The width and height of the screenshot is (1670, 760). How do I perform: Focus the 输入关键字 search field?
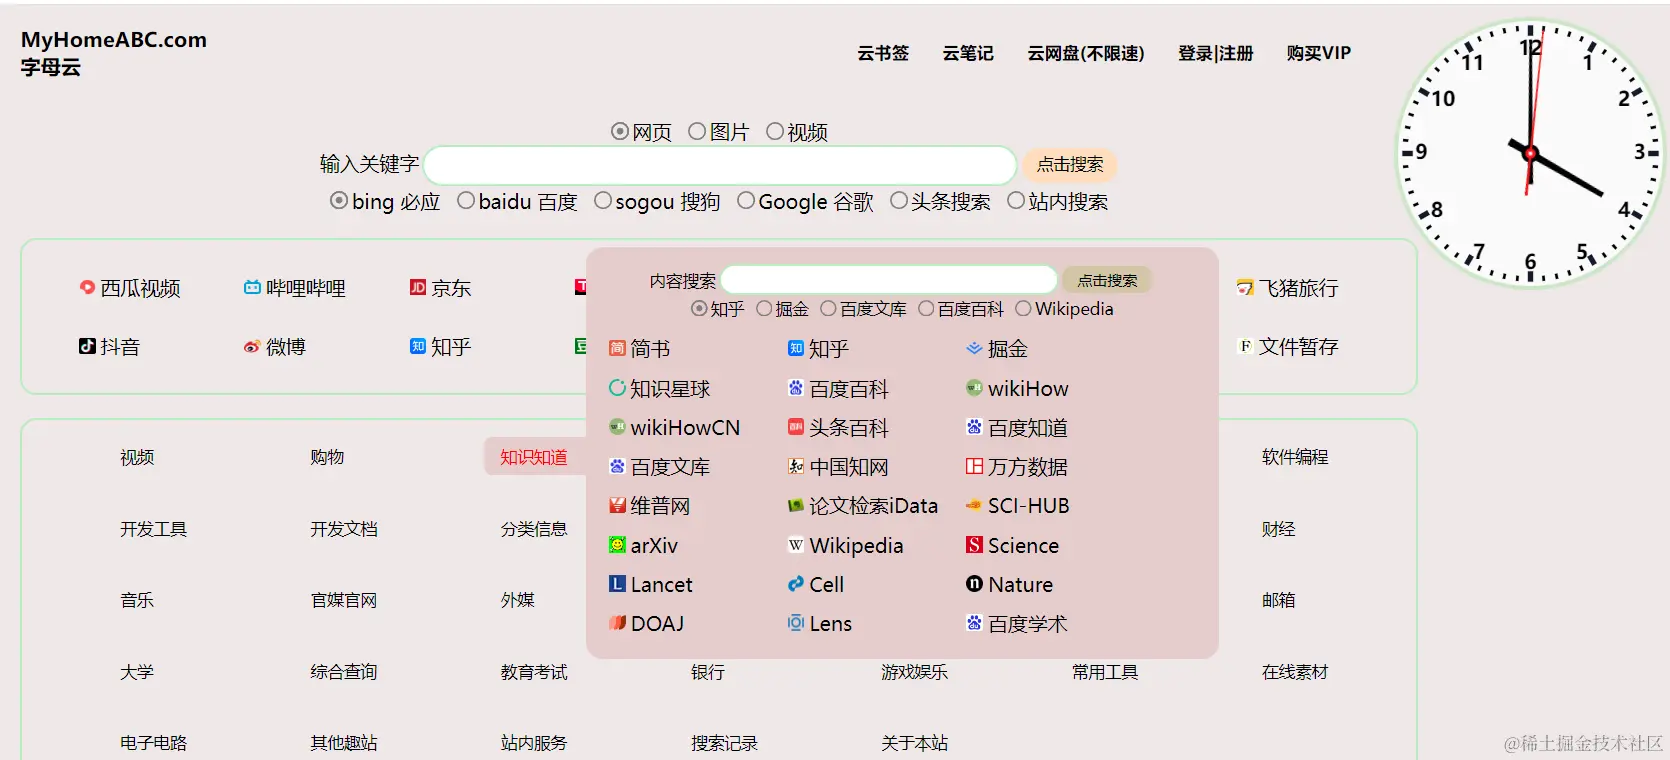pos(720,165)
